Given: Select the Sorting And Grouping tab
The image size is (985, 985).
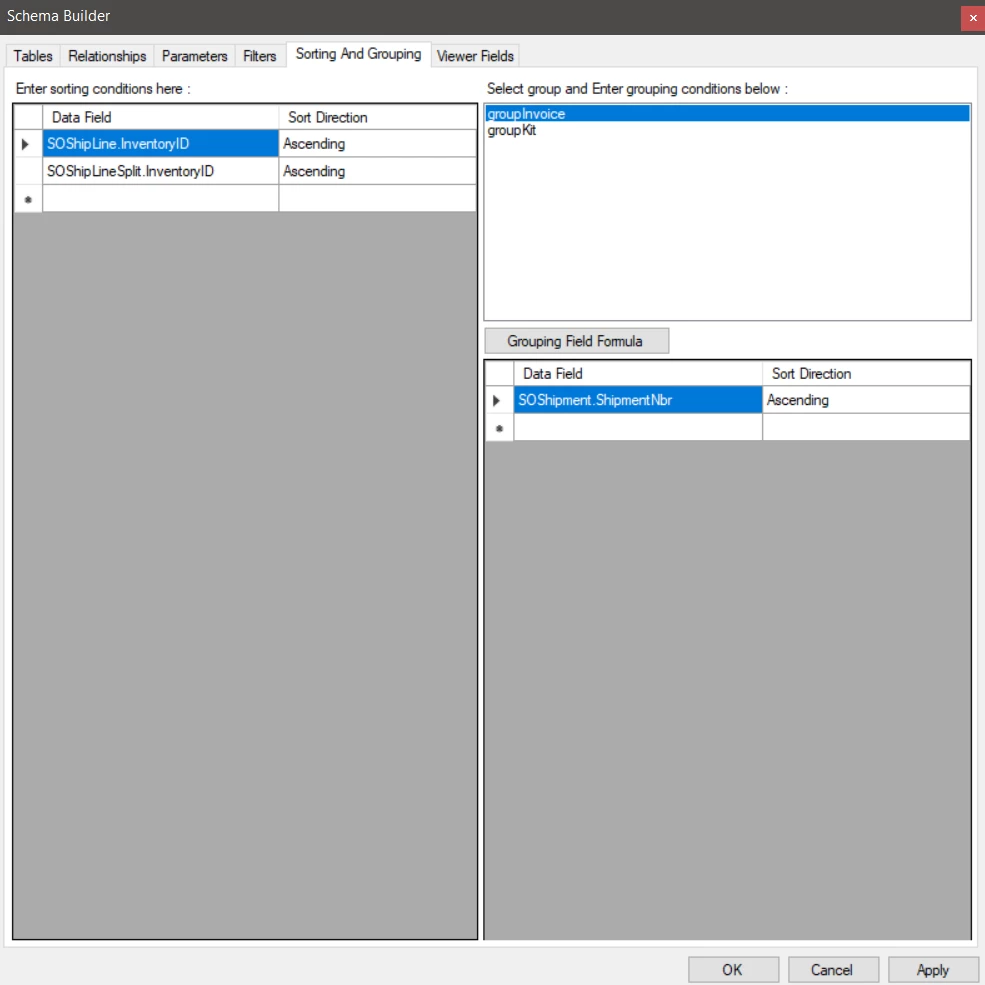Looking at the screenshot, I should coord(358,54).
